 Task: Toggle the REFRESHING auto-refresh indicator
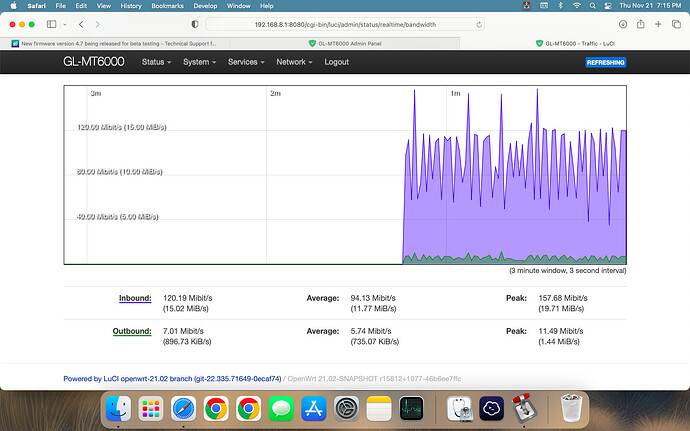click(605, 62)
